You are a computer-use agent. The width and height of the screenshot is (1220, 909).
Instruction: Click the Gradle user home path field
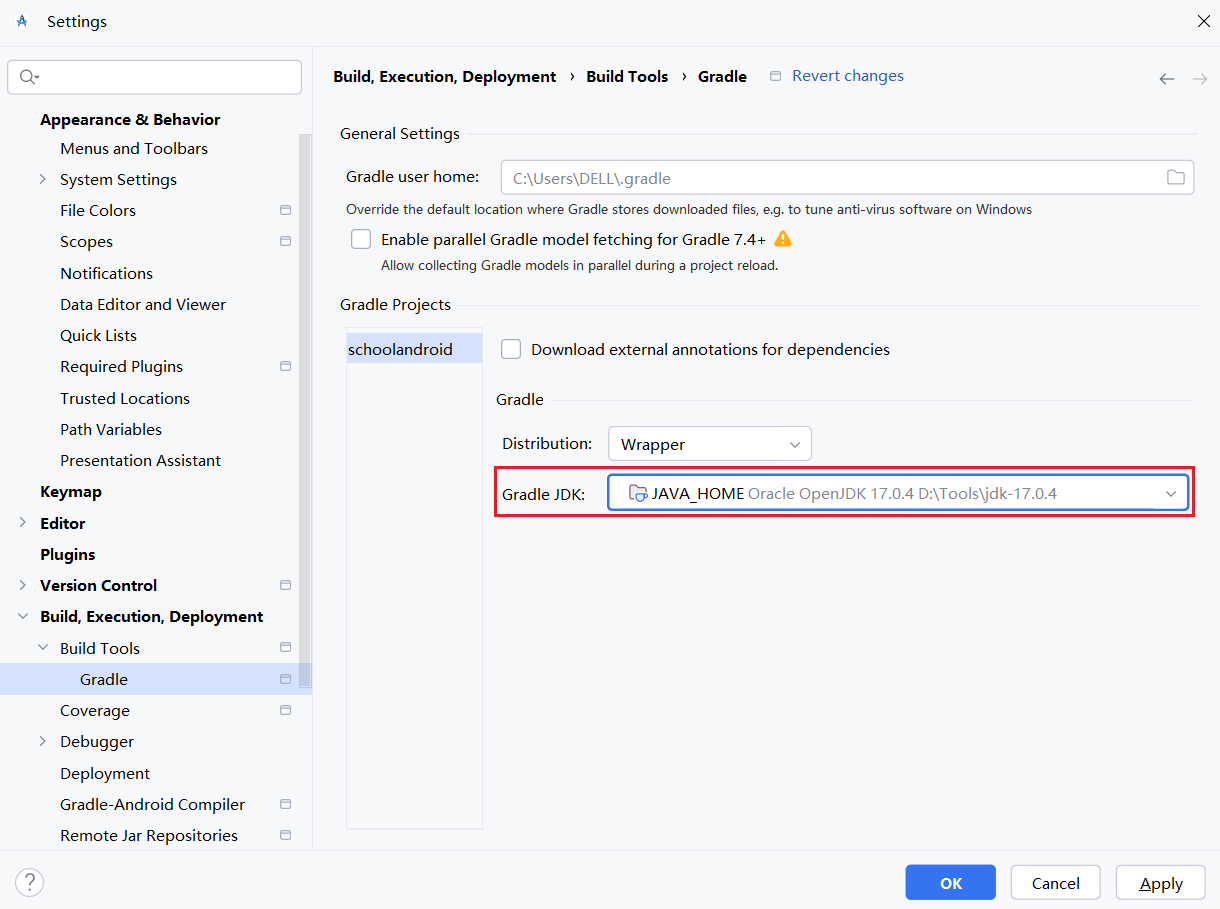830,178
